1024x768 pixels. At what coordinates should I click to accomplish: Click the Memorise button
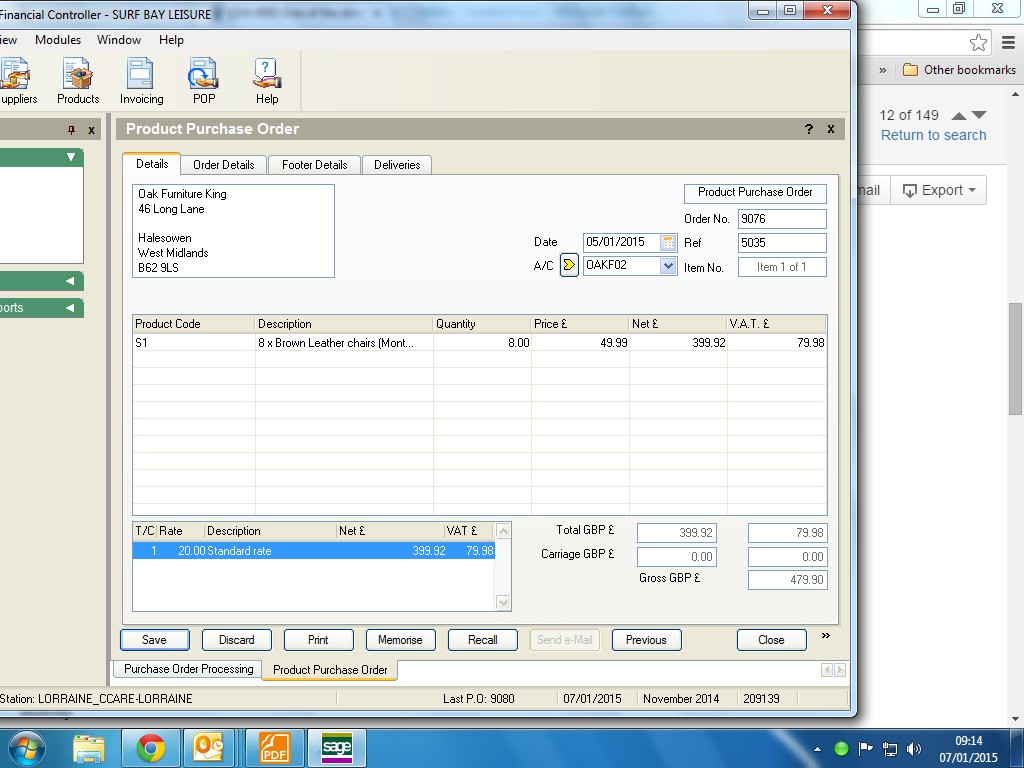400,640
